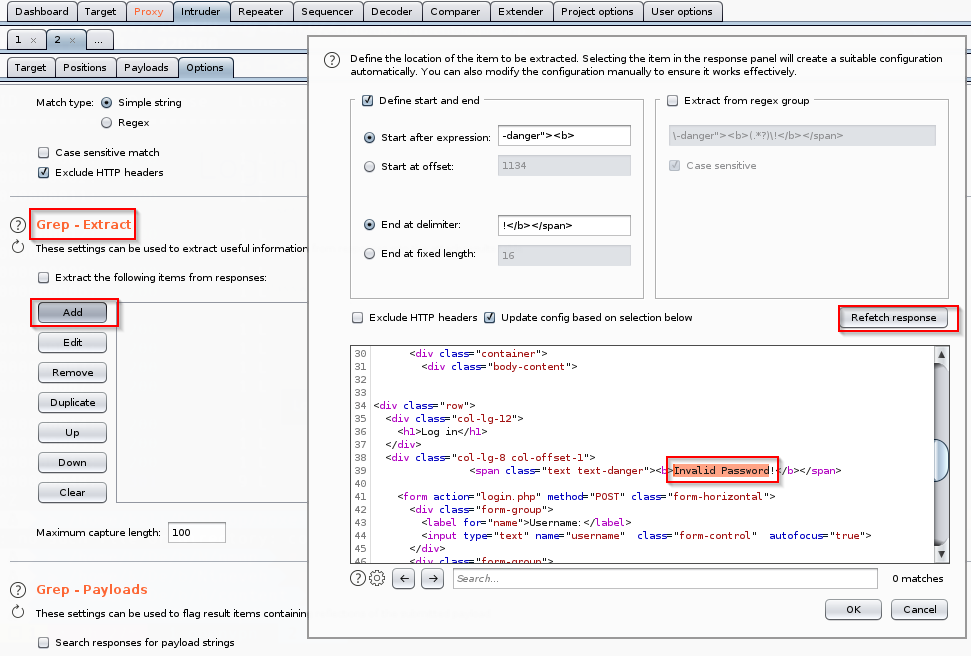Viewport: 971px width, 656px height.
Task: Go to previous search match arrow
Action: [x=403, y=578]
